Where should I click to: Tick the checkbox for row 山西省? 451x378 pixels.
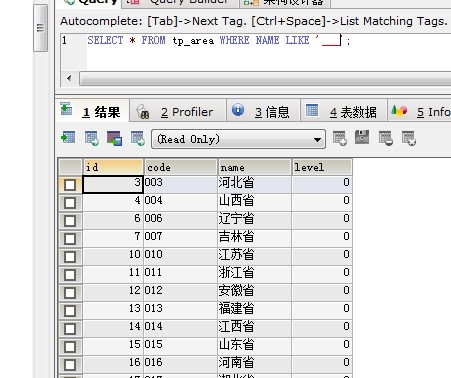pyautogui.click(x=70, y=203)
